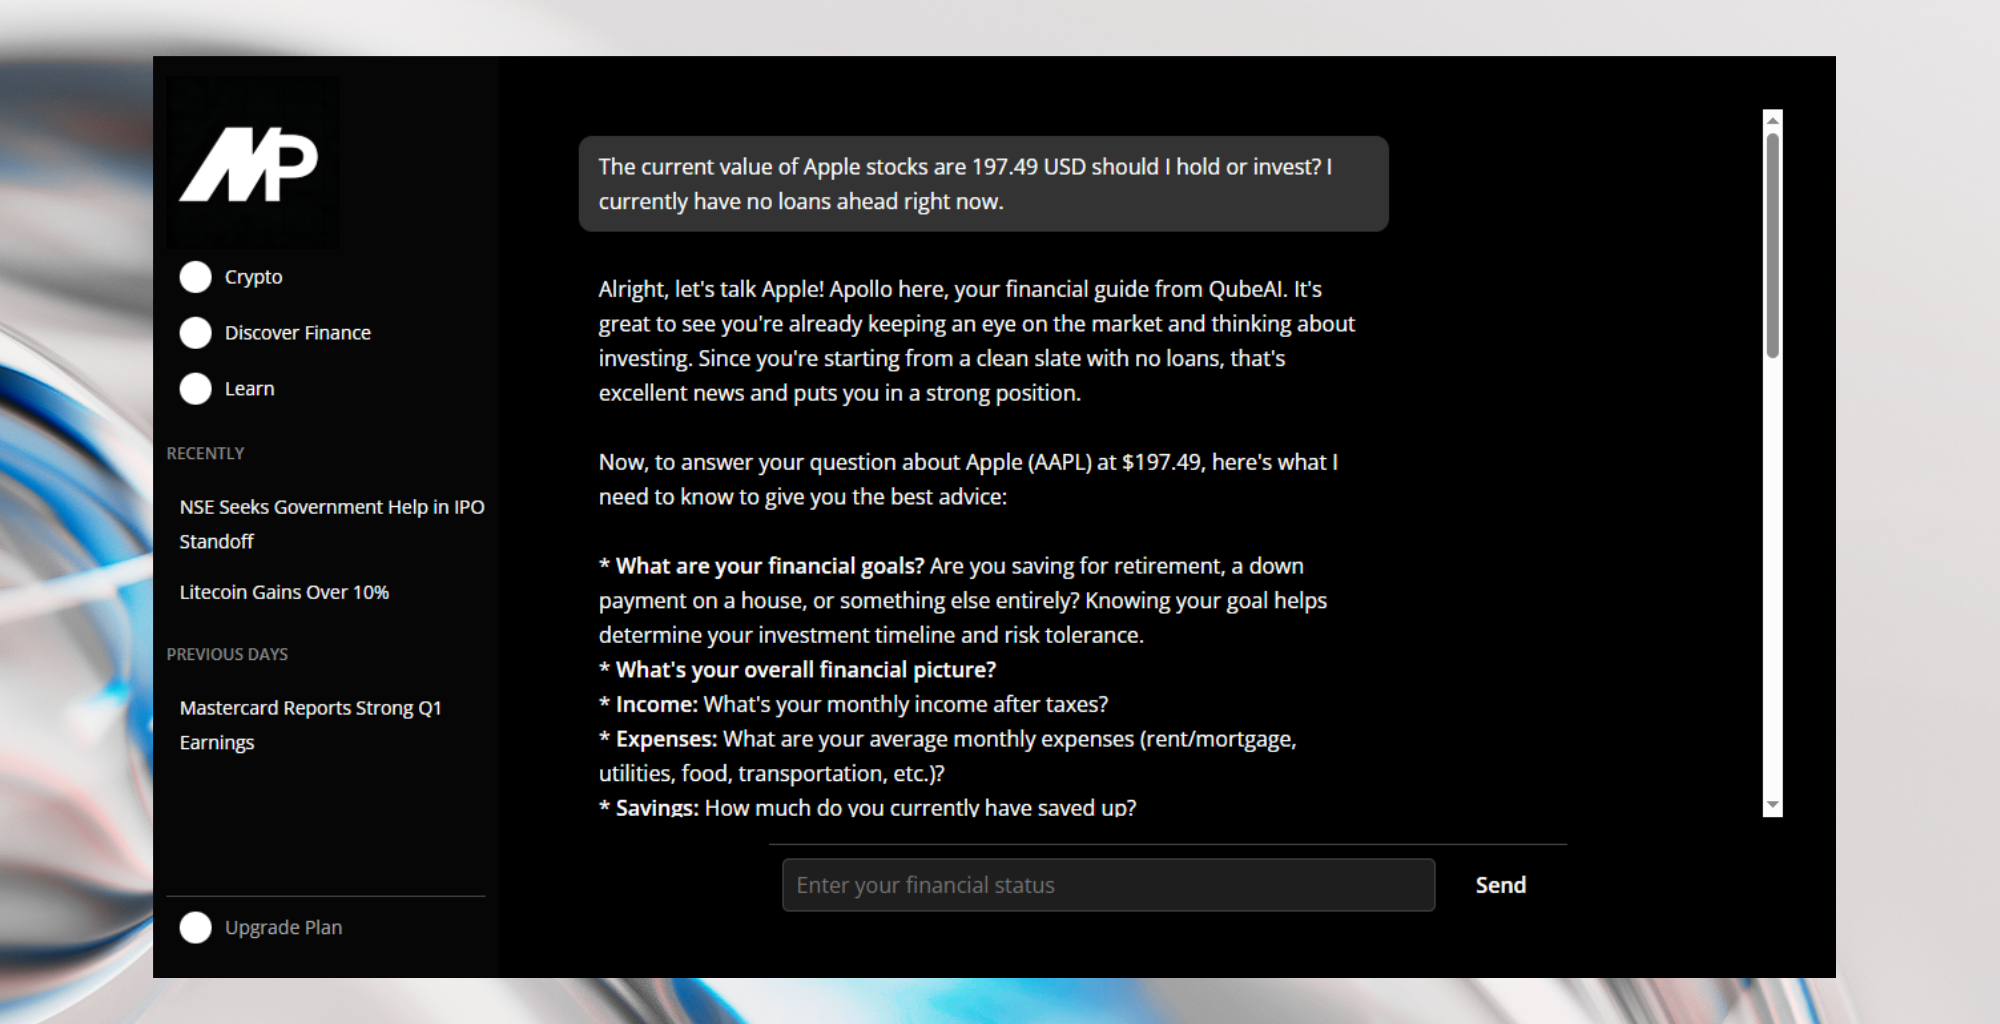Click the 'Now, to answer your question' paragraph

point(968,479)
